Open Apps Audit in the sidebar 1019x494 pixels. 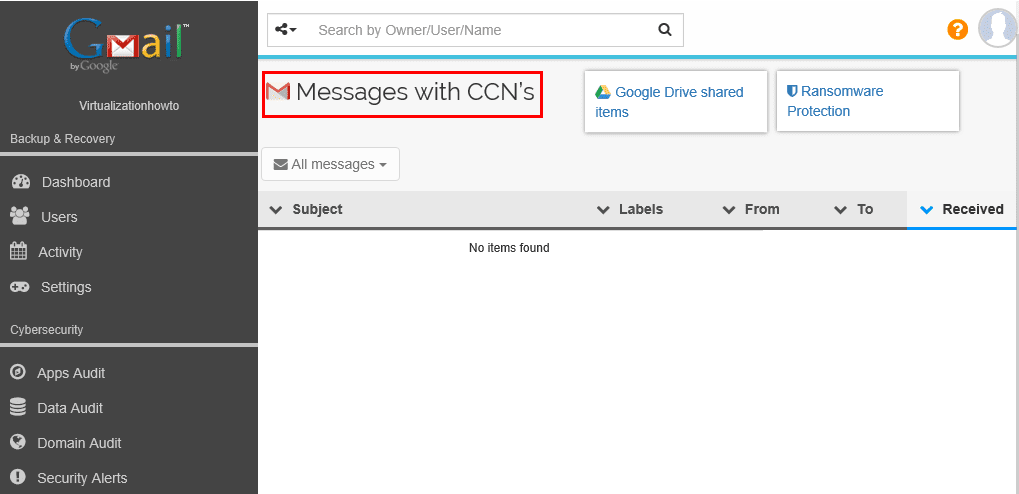click(71, 373)
